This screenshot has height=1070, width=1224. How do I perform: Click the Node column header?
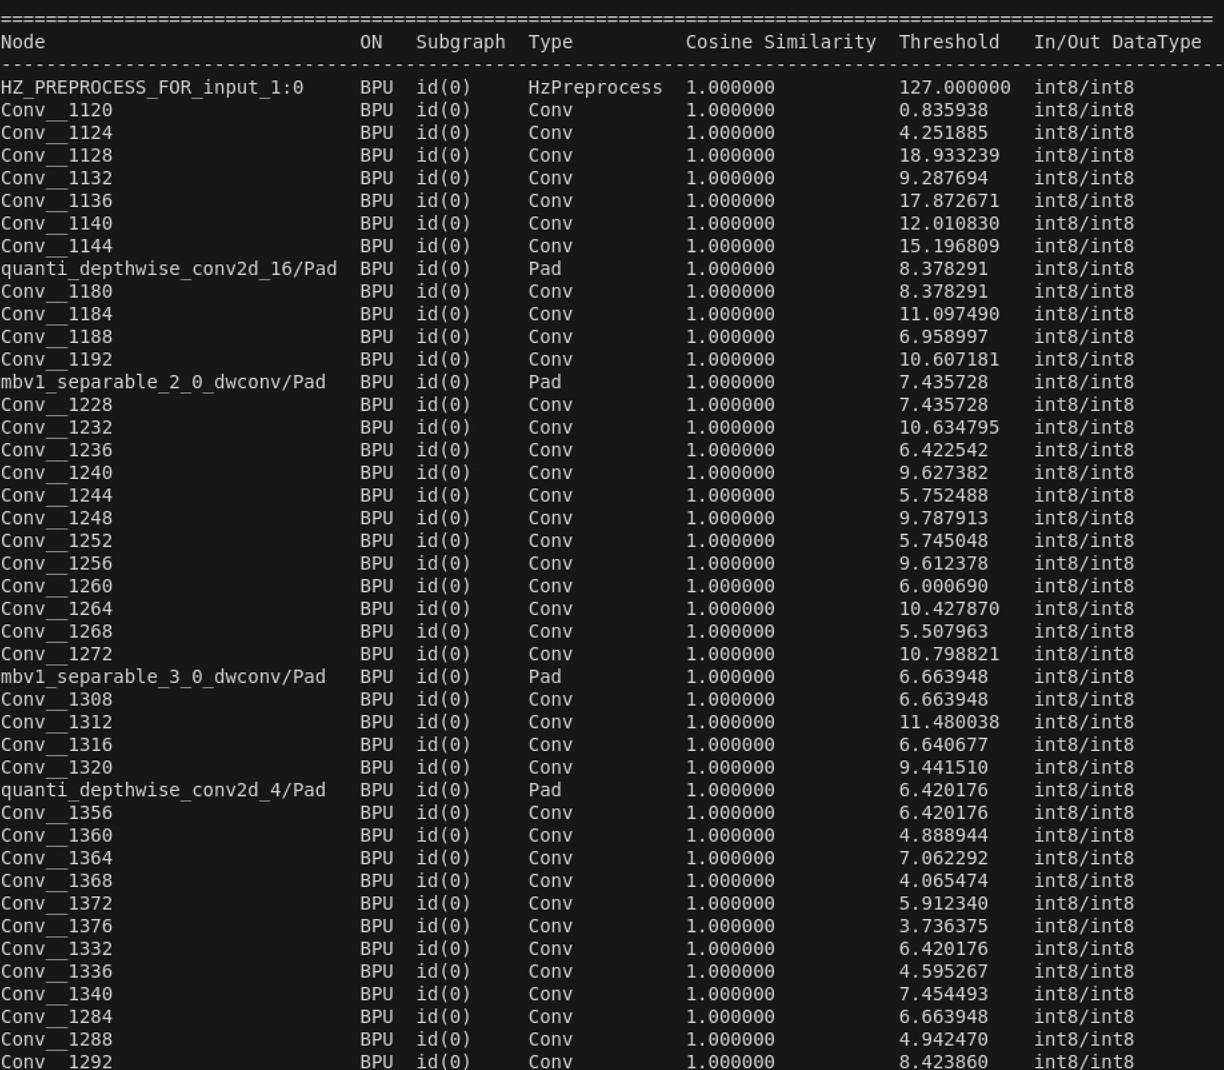23,42
